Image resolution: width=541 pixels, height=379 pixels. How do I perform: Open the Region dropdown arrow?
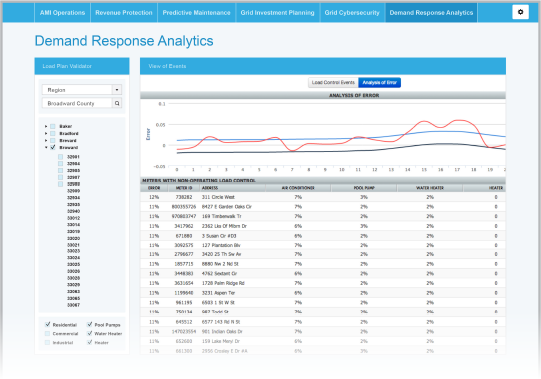(x=117, y=90)
